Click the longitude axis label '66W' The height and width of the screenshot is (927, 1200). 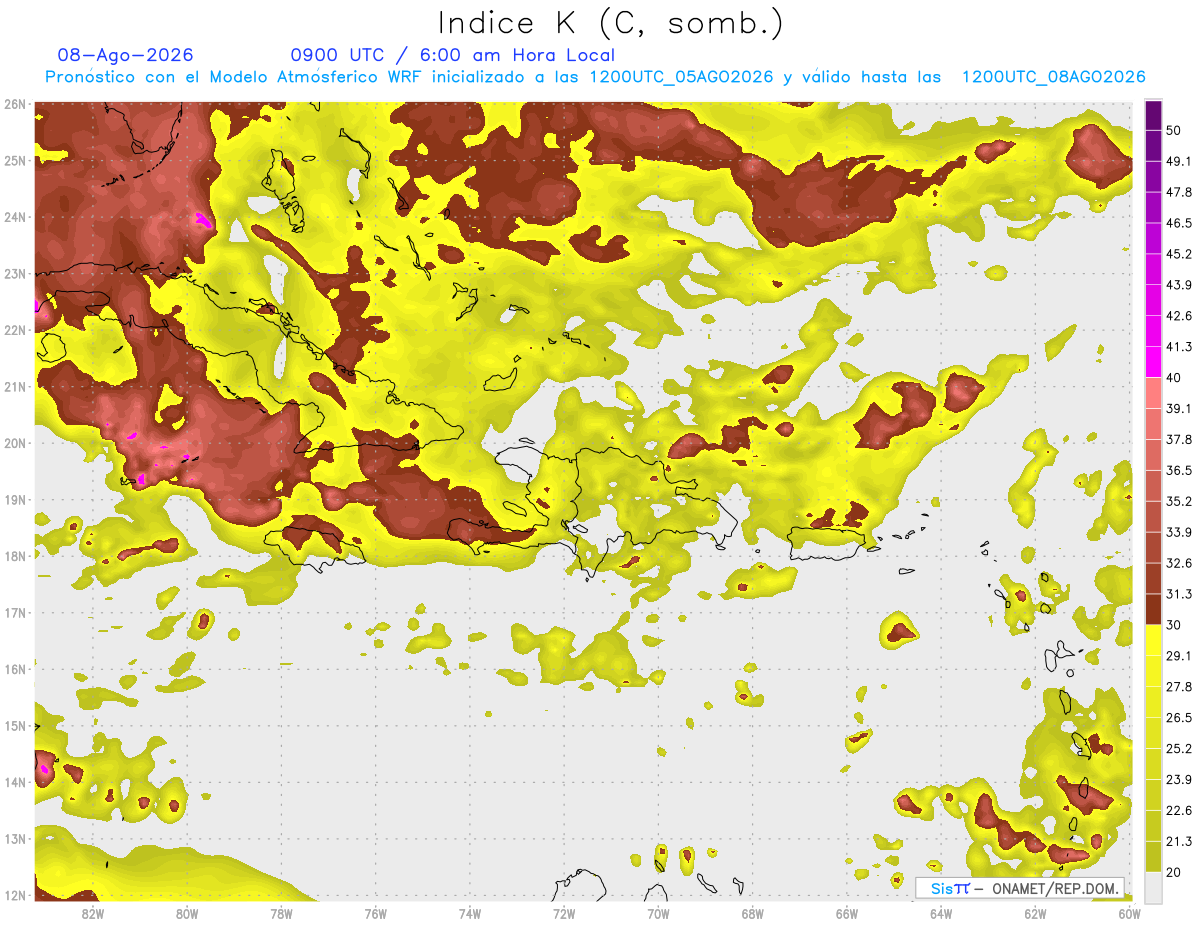pyautogui.click(x=847, y=913)
